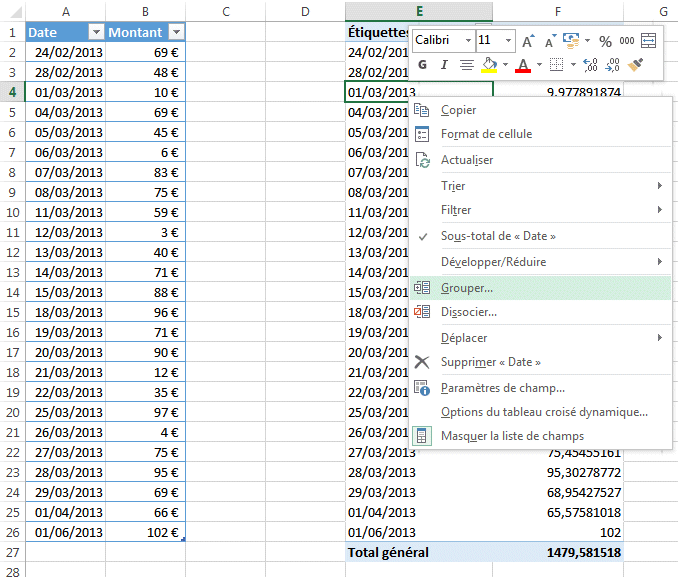Choose Actualiser in the context menu
678x577 pixels.
point(540,160)
